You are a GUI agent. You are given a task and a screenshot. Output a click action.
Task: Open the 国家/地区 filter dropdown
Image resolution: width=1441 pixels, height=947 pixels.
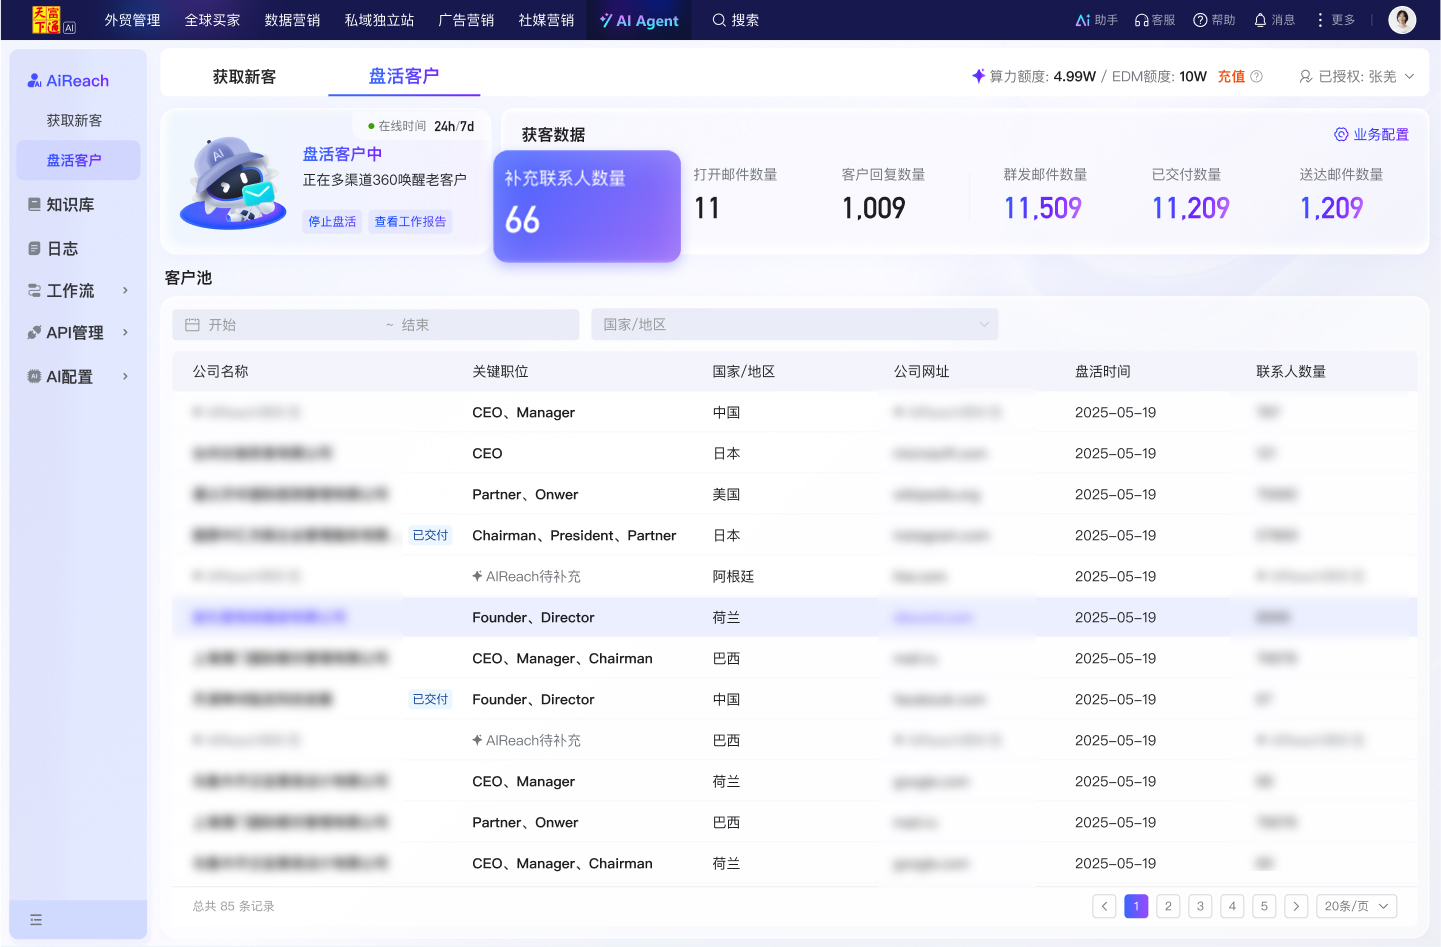(x=794, y=324)
